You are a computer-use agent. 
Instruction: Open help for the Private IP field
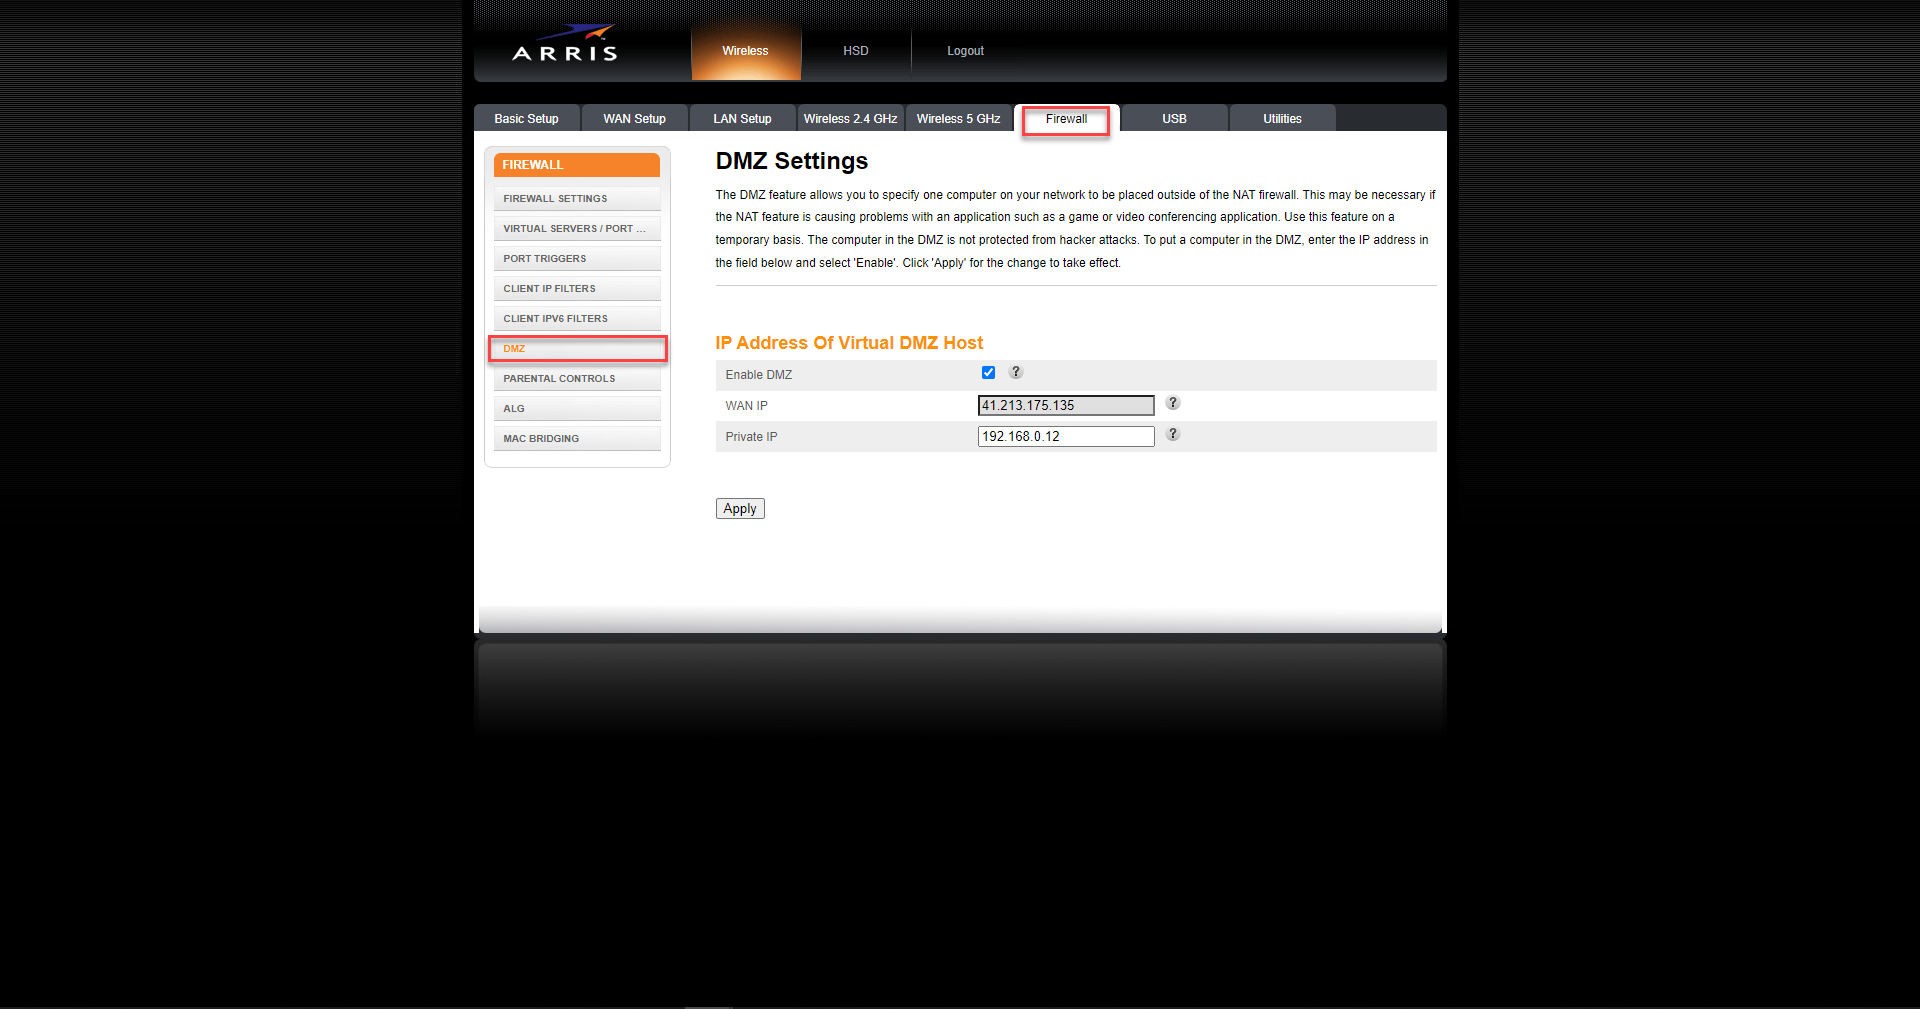click(1172, 434)
